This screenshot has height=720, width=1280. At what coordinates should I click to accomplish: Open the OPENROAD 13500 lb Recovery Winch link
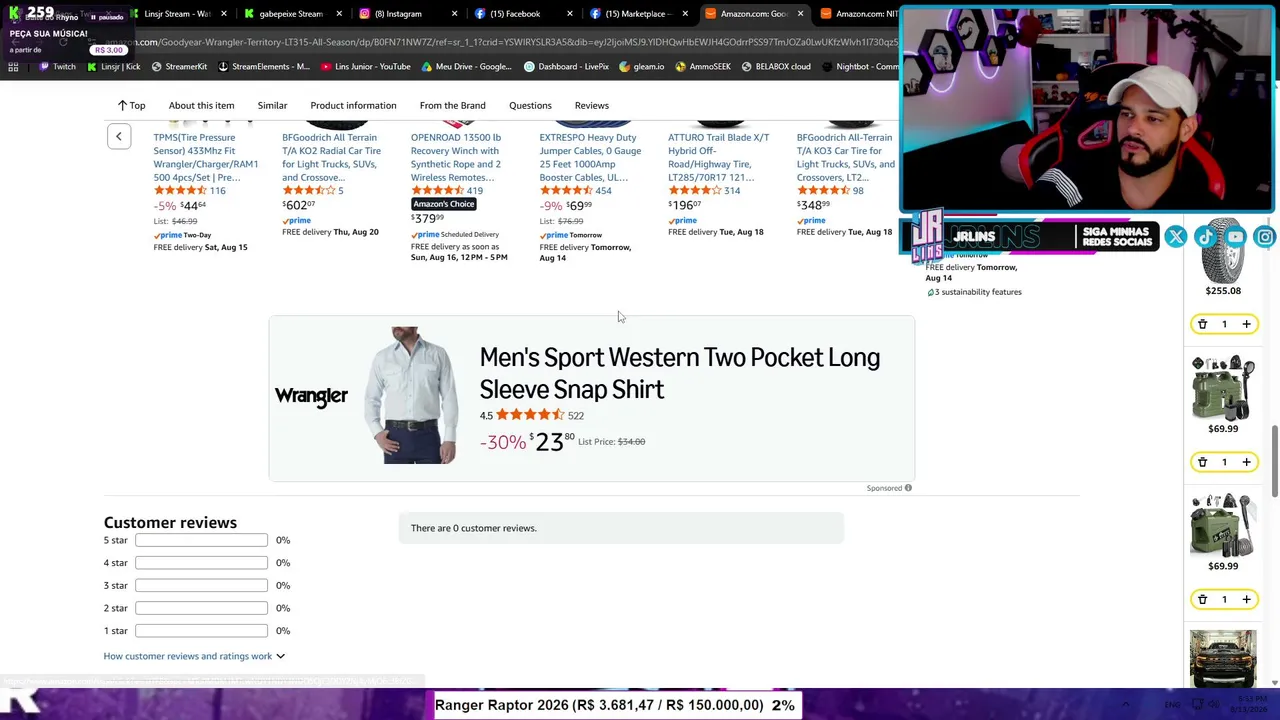tap(456, 157)
